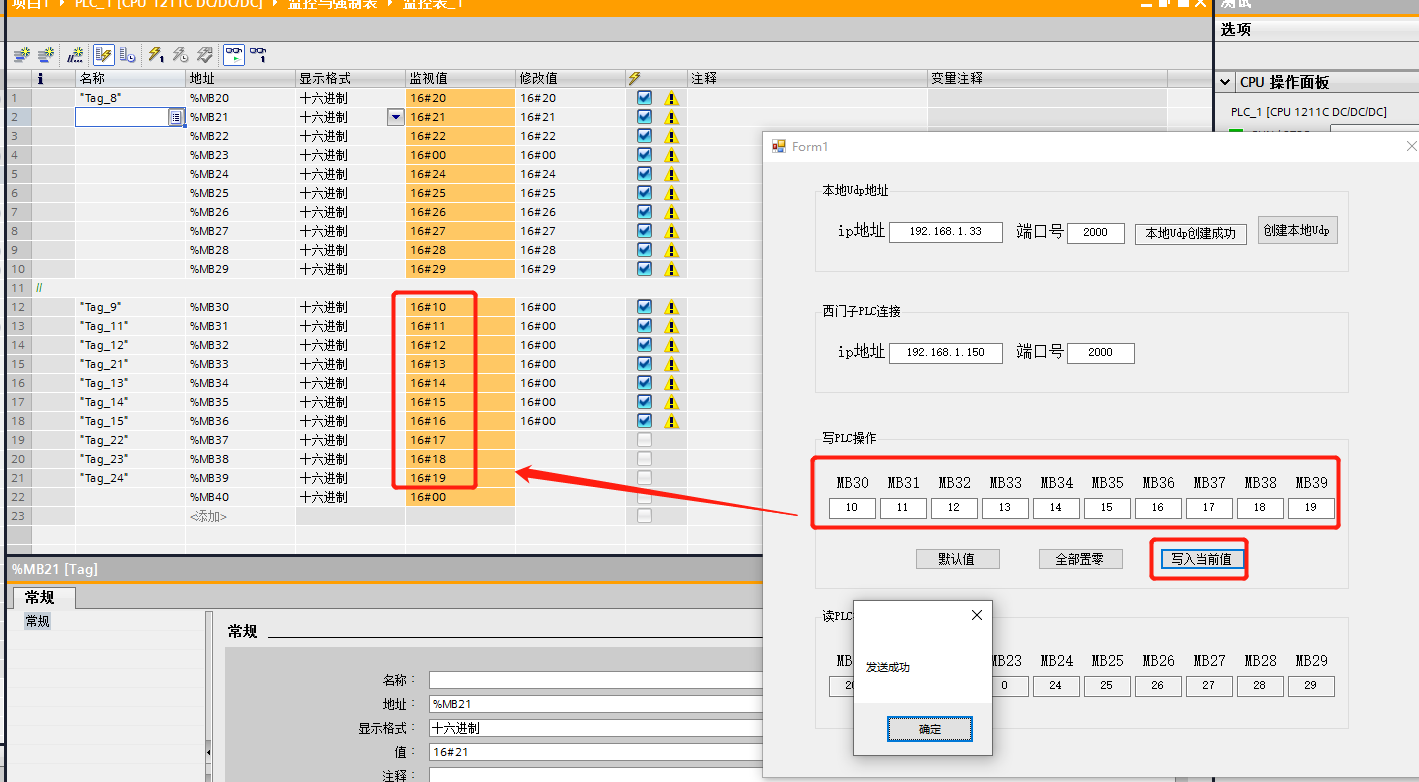Click the warning icon in the %MB22 row
Viewport: 1419px width, 782px height.
tap(671, 136)
